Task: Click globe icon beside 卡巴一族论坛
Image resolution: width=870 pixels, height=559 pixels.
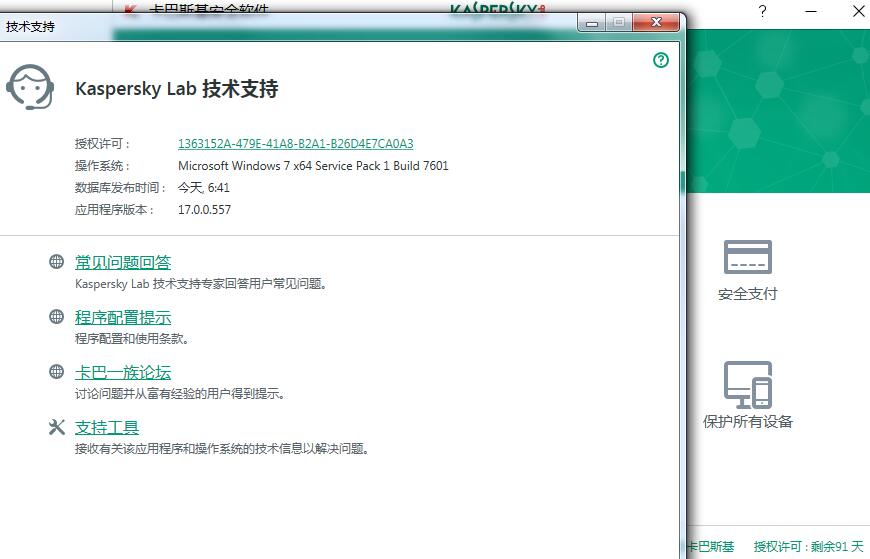Action: click(x=56, y=371)
